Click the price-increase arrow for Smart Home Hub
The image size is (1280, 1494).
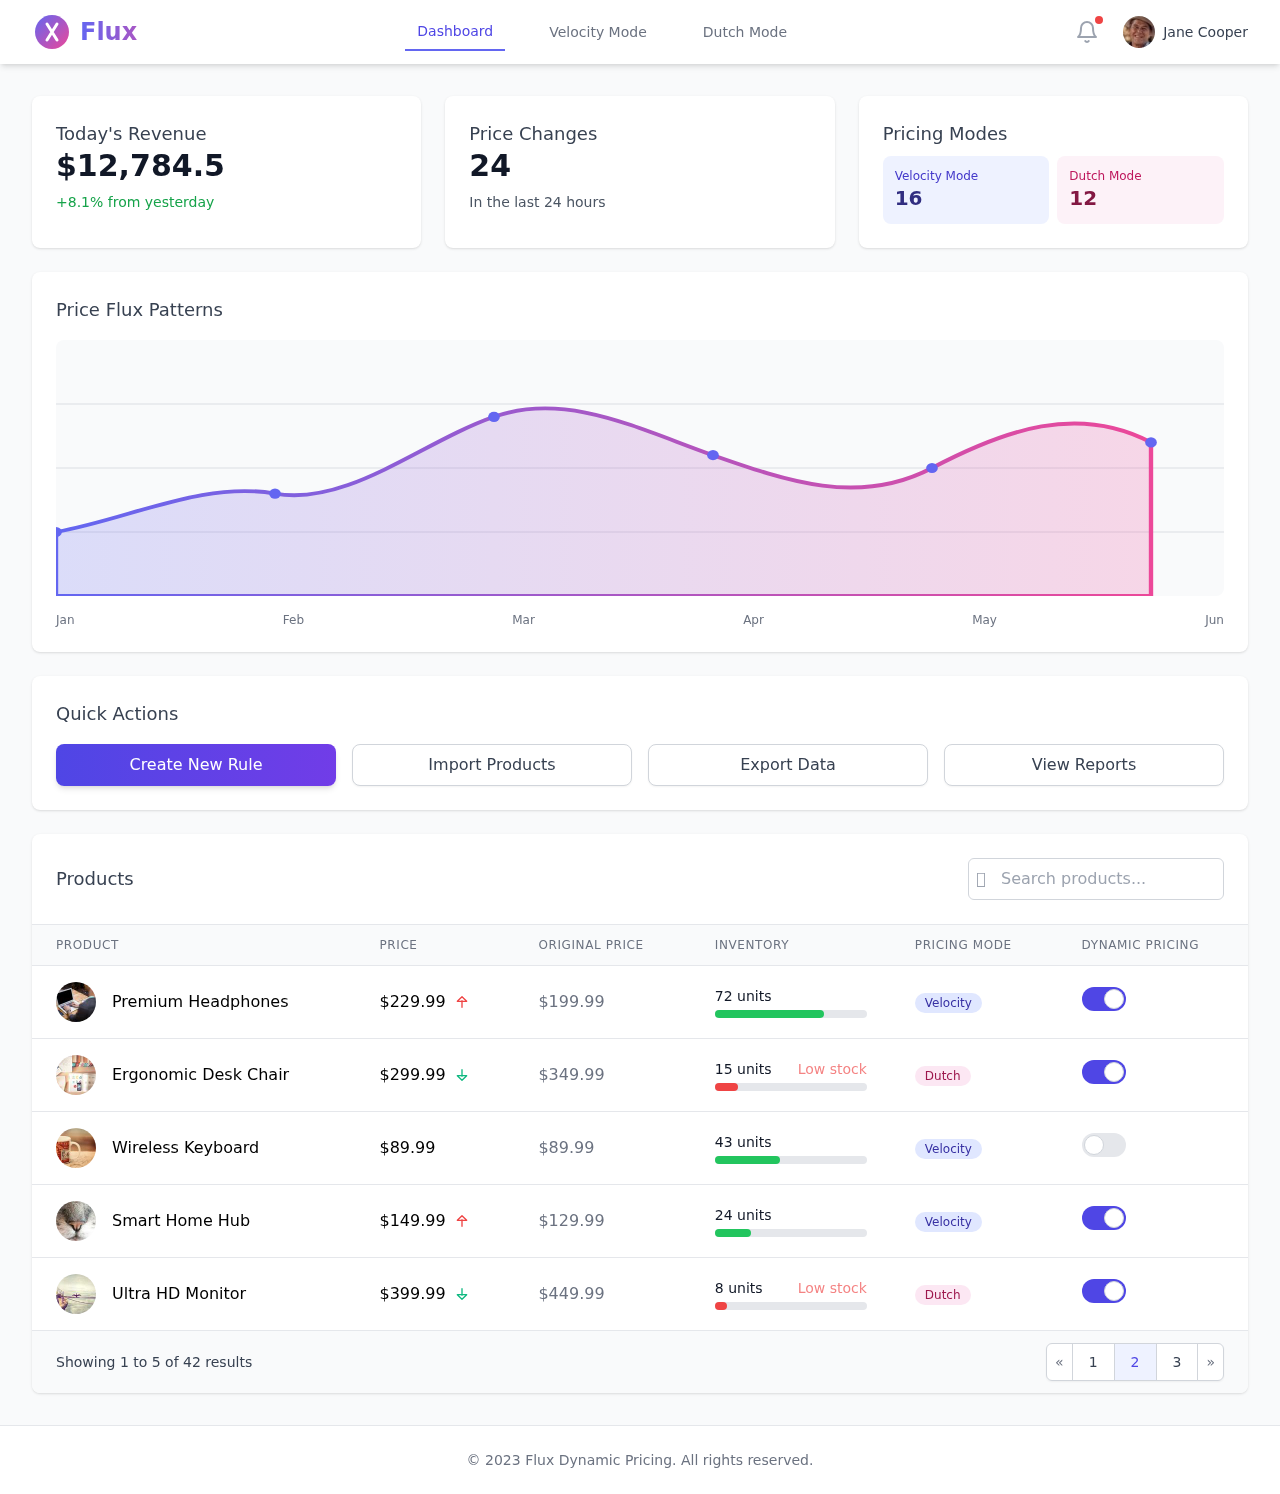tap(461, 1221)
